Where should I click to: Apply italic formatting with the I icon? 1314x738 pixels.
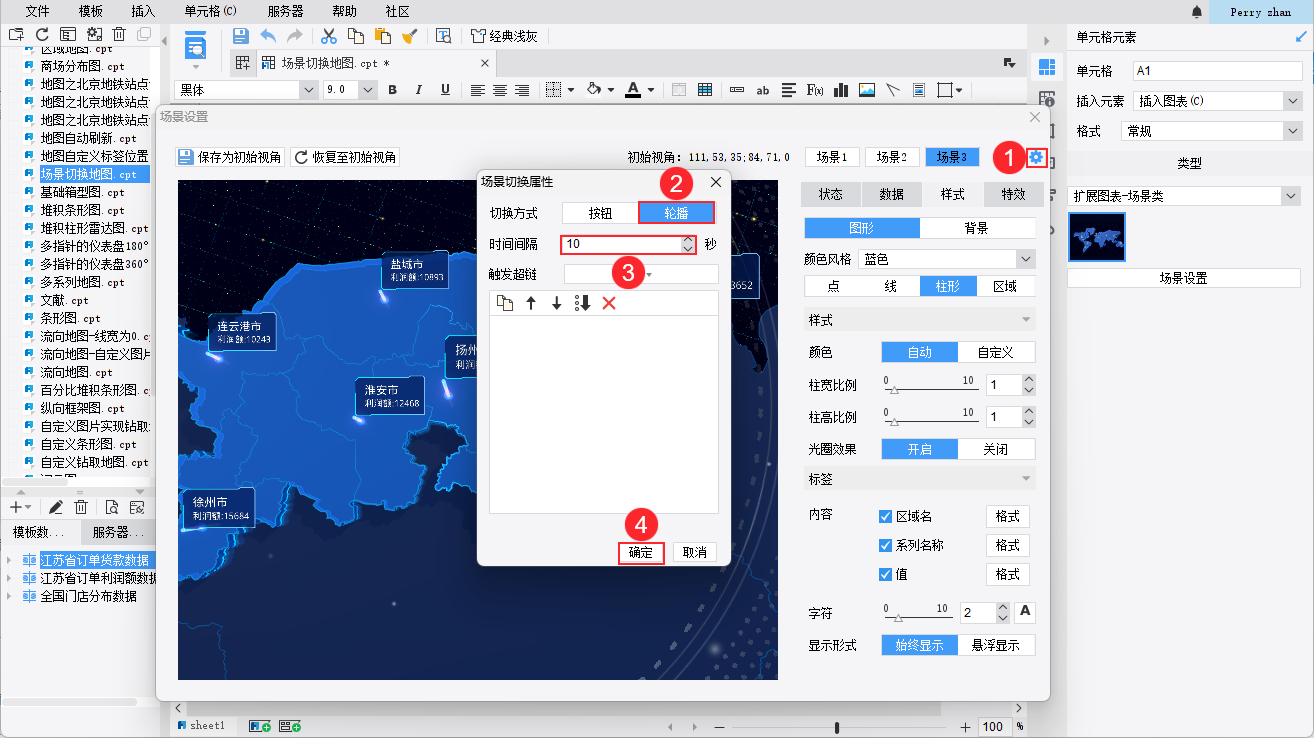pos(419,90)
